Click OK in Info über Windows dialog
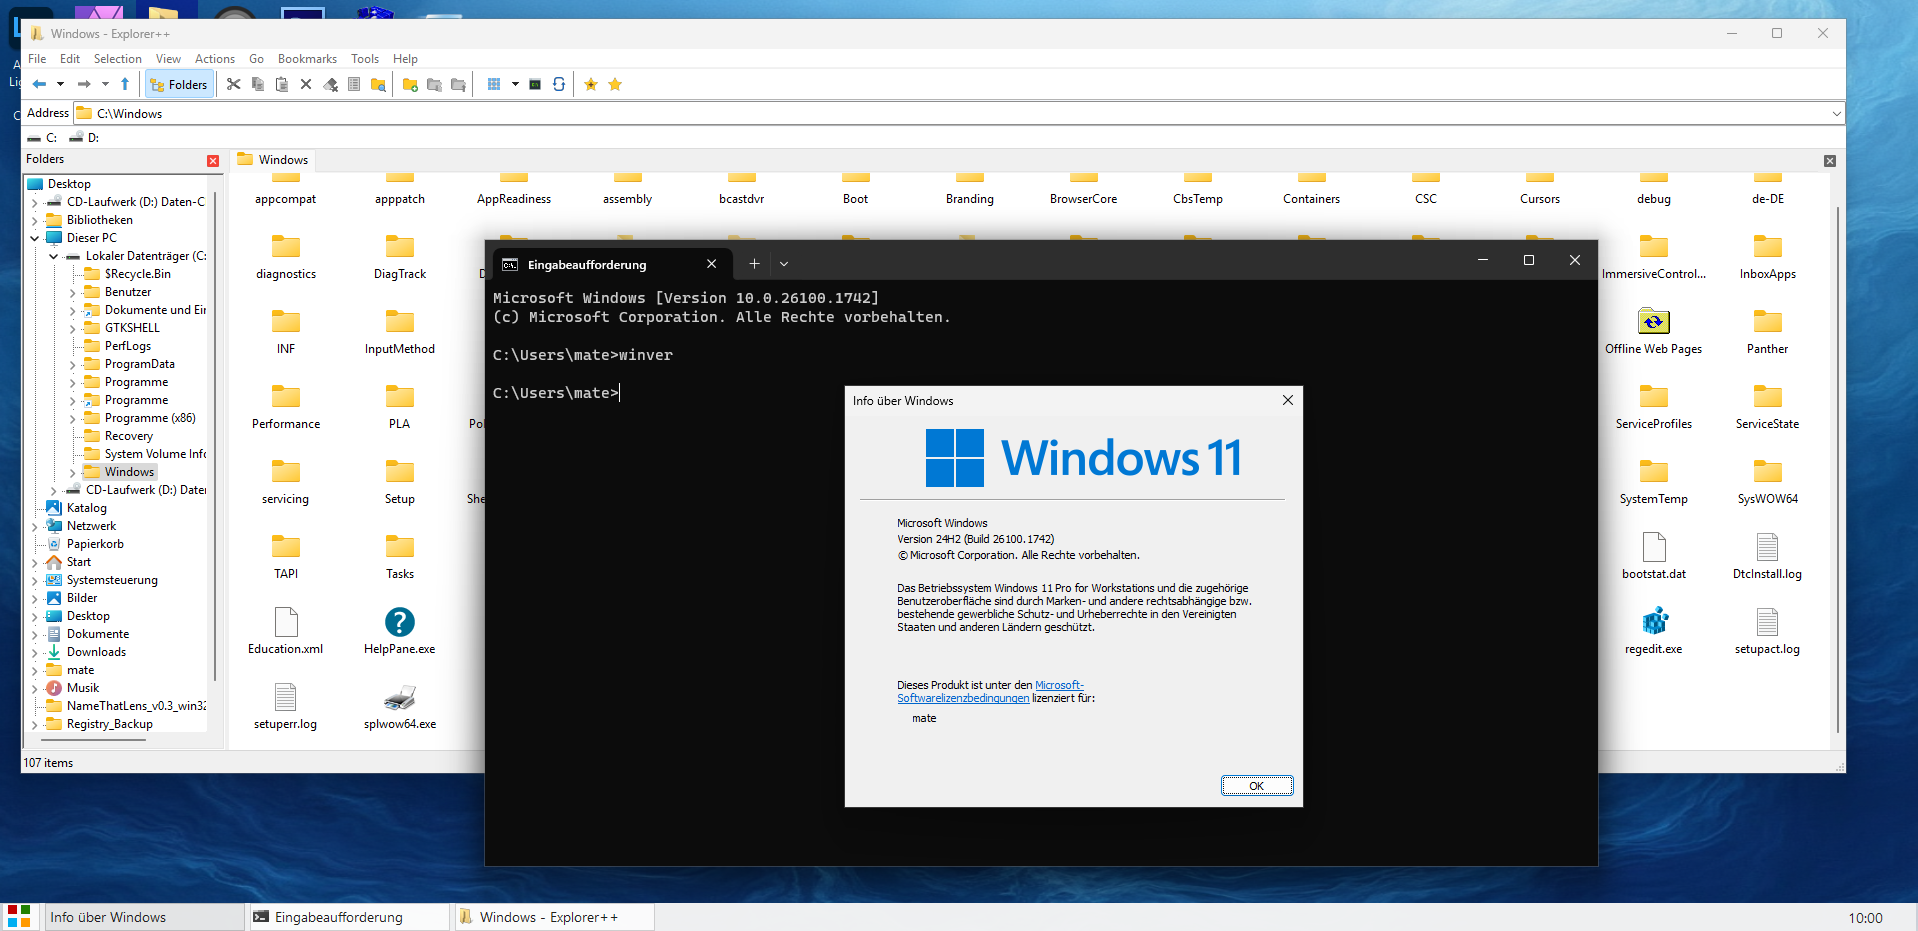The image size is (1918, 931). (1257, 786)
